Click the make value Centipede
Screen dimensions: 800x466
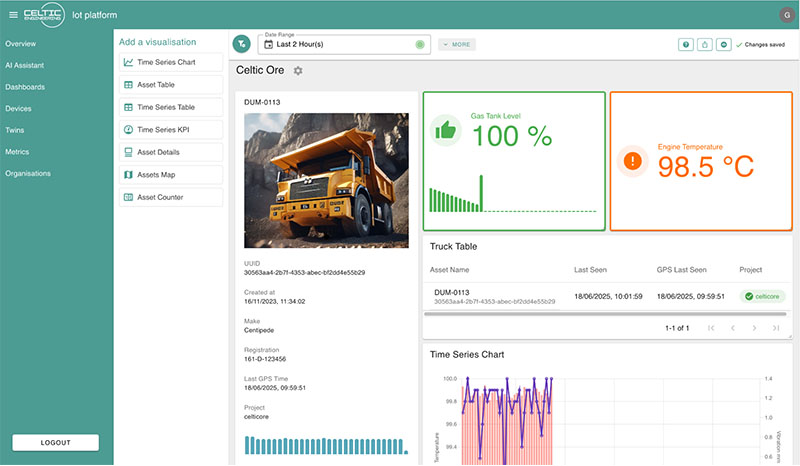click(259, 330)
